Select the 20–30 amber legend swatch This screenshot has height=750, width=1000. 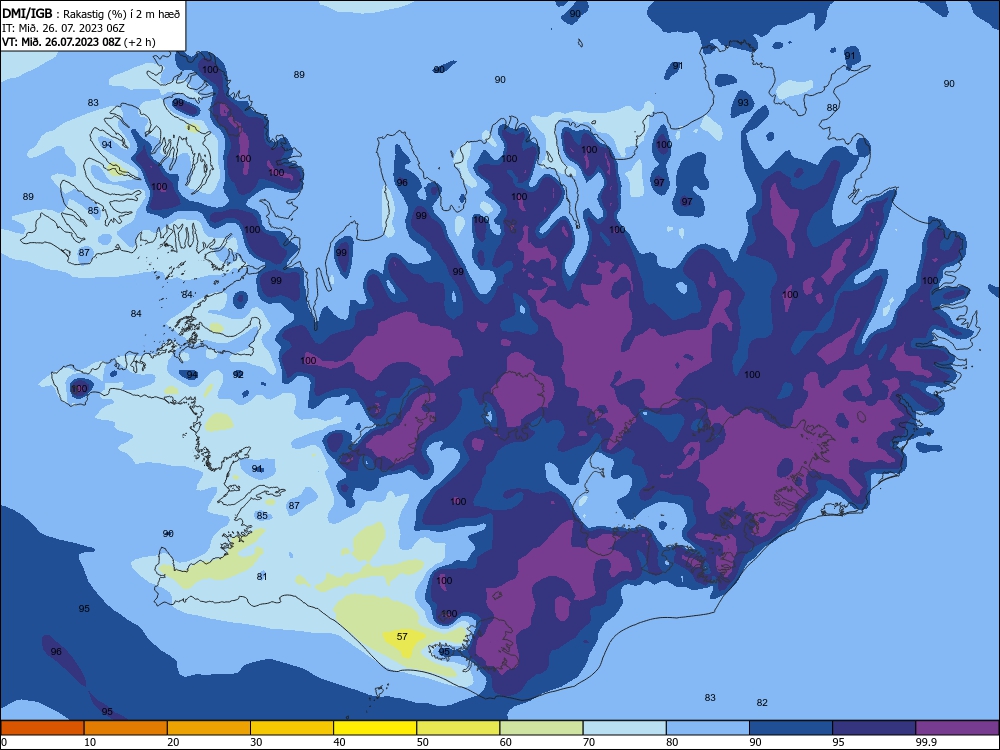coord(209,728)
